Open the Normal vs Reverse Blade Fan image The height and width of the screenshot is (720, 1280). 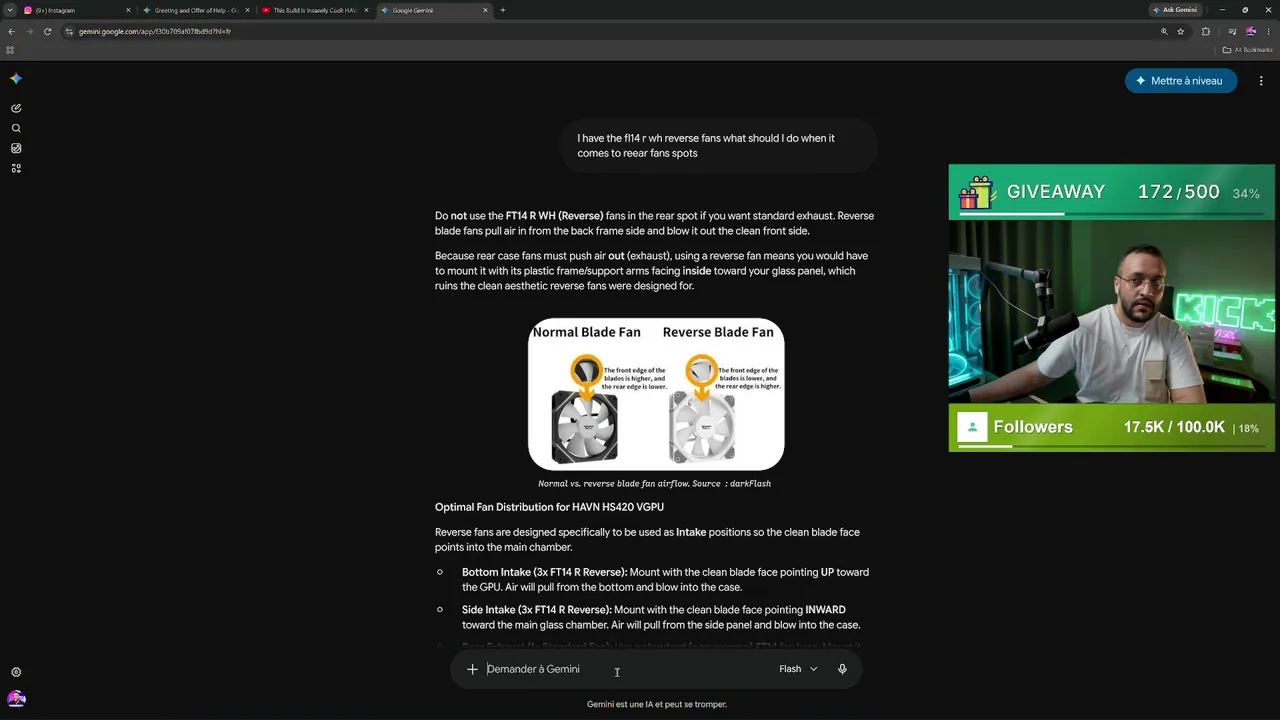tap(656, 394)
